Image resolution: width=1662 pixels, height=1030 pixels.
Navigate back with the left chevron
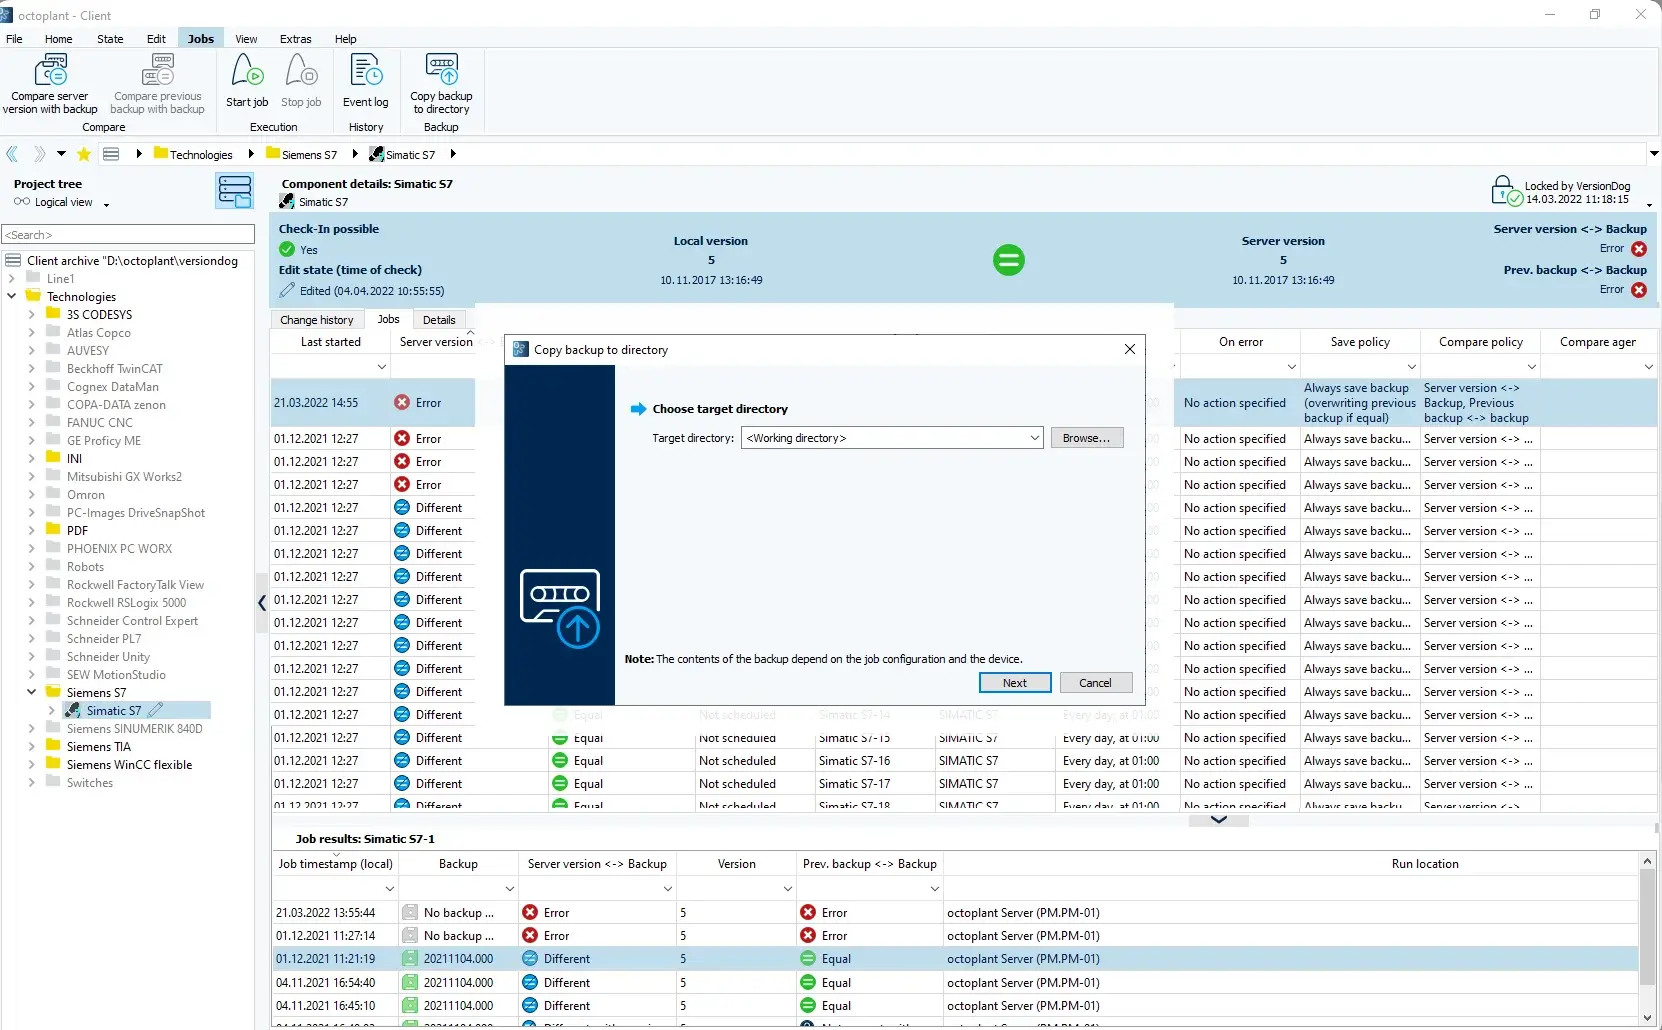pyautogui.click(x=12, y=154)
